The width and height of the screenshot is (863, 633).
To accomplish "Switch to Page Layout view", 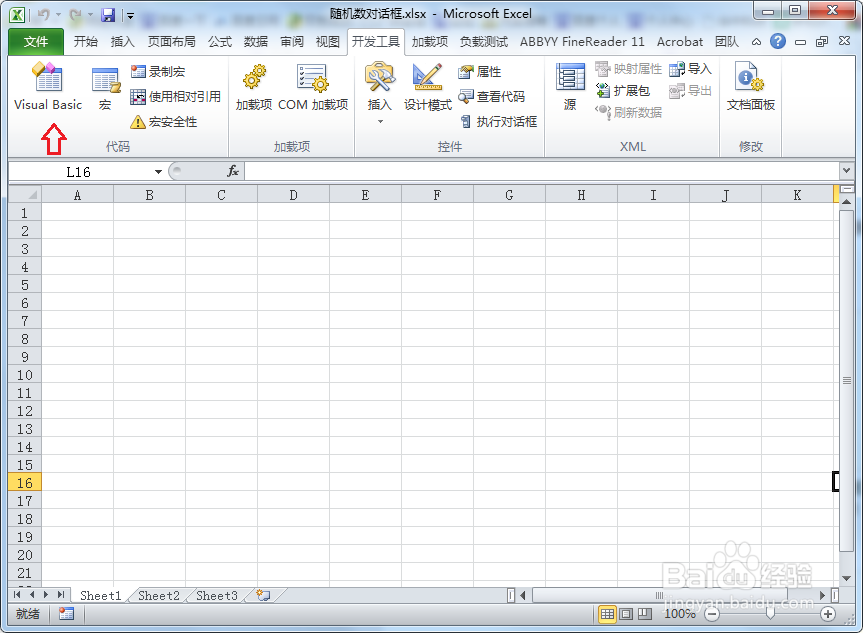I will (x=626, y=614).
